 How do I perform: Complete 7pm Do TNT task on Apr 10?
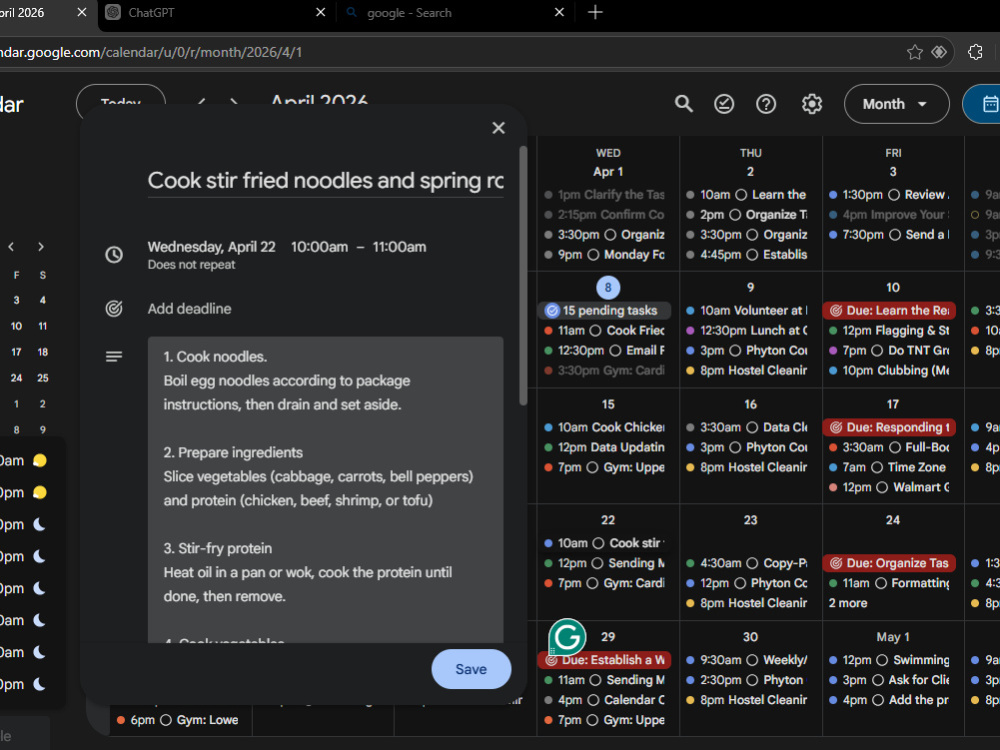[x=877, y=351]
